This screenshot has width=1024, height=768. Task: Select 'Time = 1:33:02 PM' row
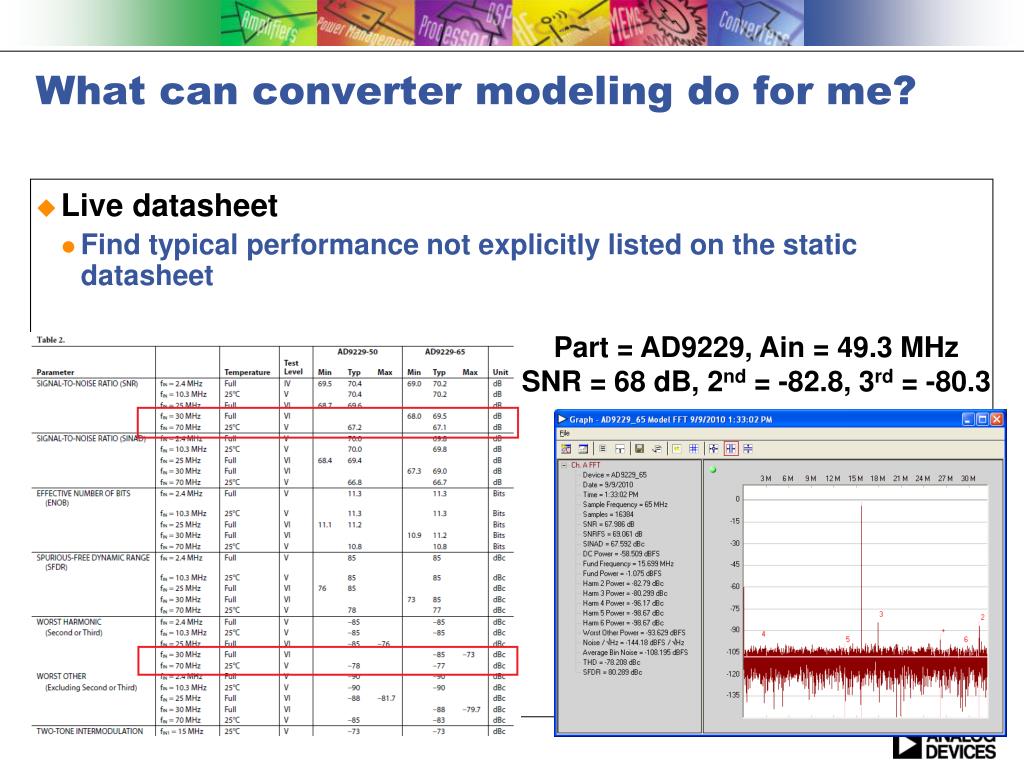coord(610,494)
